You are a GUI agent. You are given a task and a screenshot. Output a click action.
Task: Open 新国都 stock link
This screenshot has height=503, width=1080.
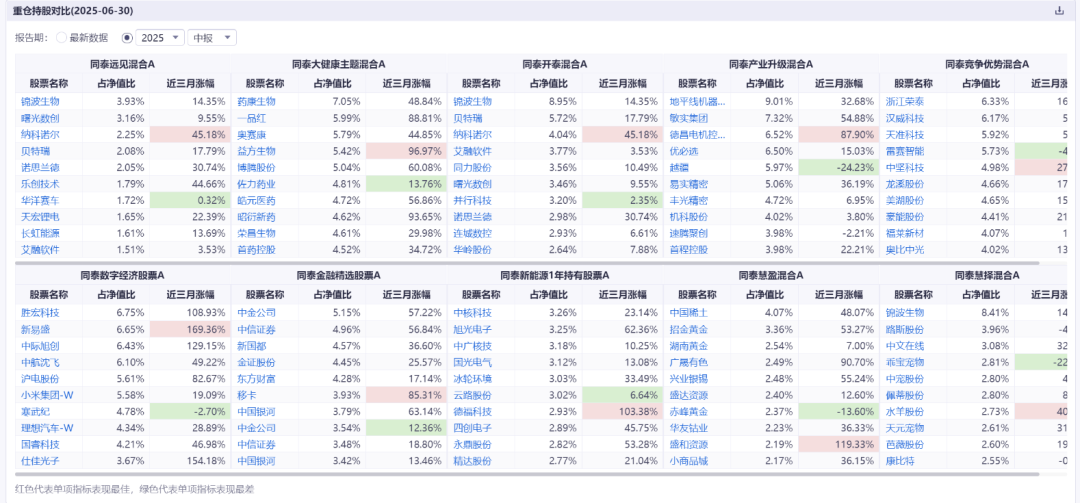(x=251, y=346)
